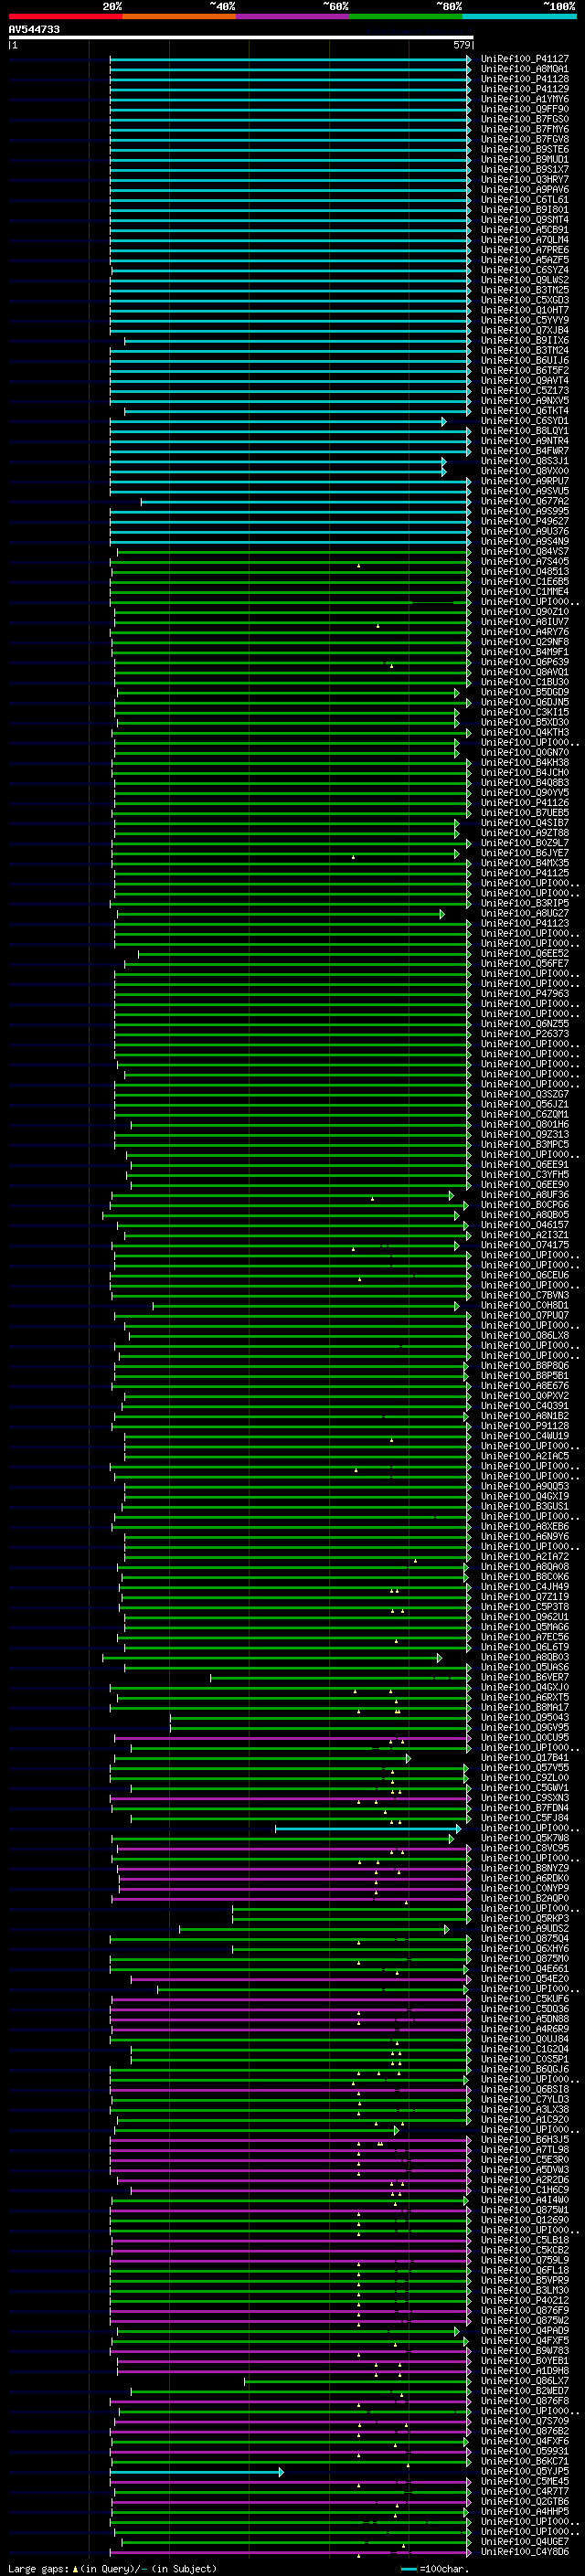Select hit label UniRef100_Q9AVT4
The width and height of the screenshot is (585, 2576).
525,380
